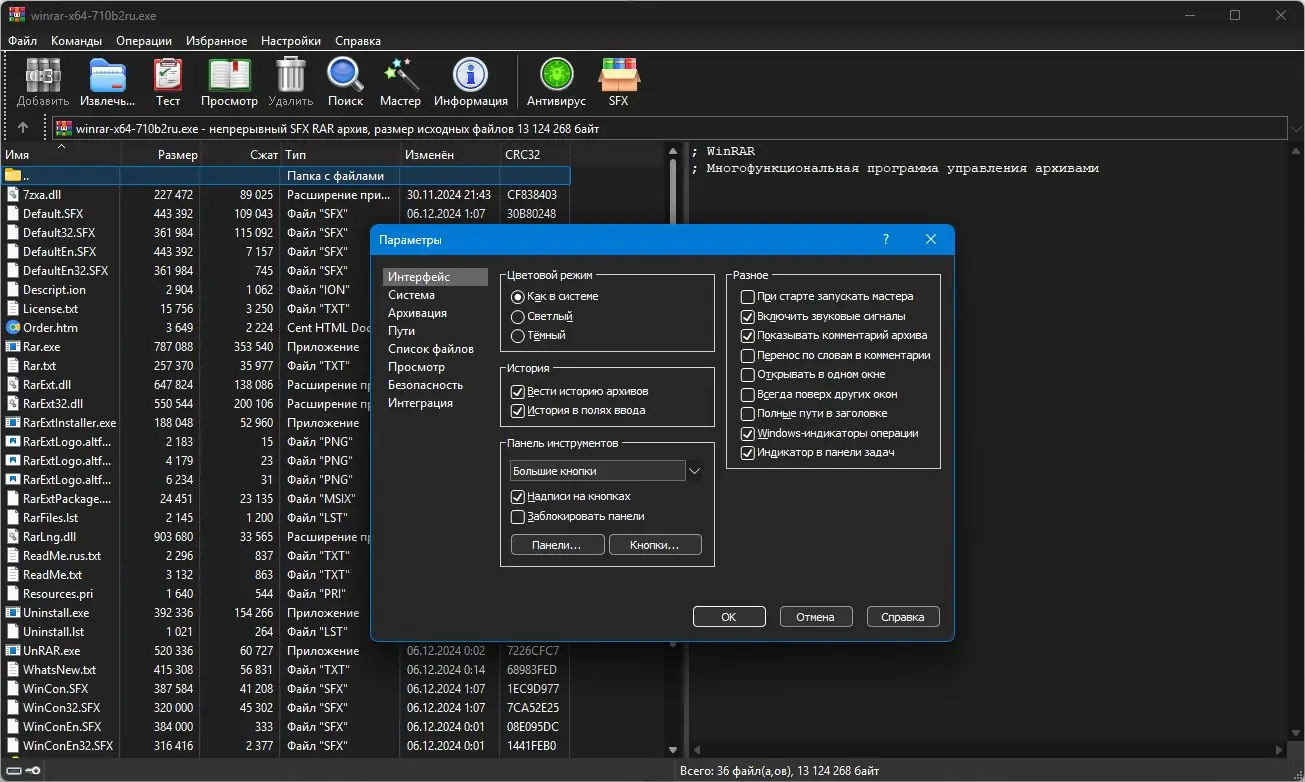Open the Операции menu

pyautogui.click(x=144, y=41)
